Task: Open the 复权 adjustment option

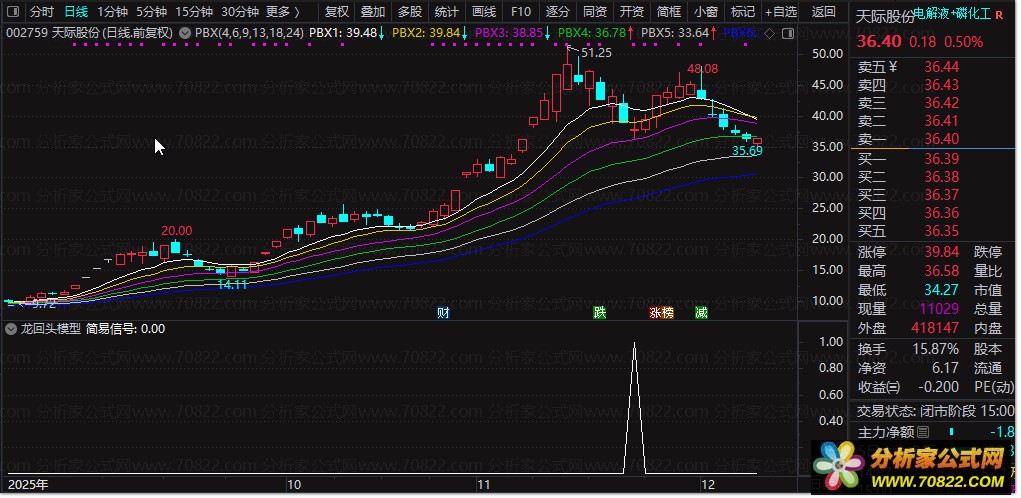Action: click(337, 12)
